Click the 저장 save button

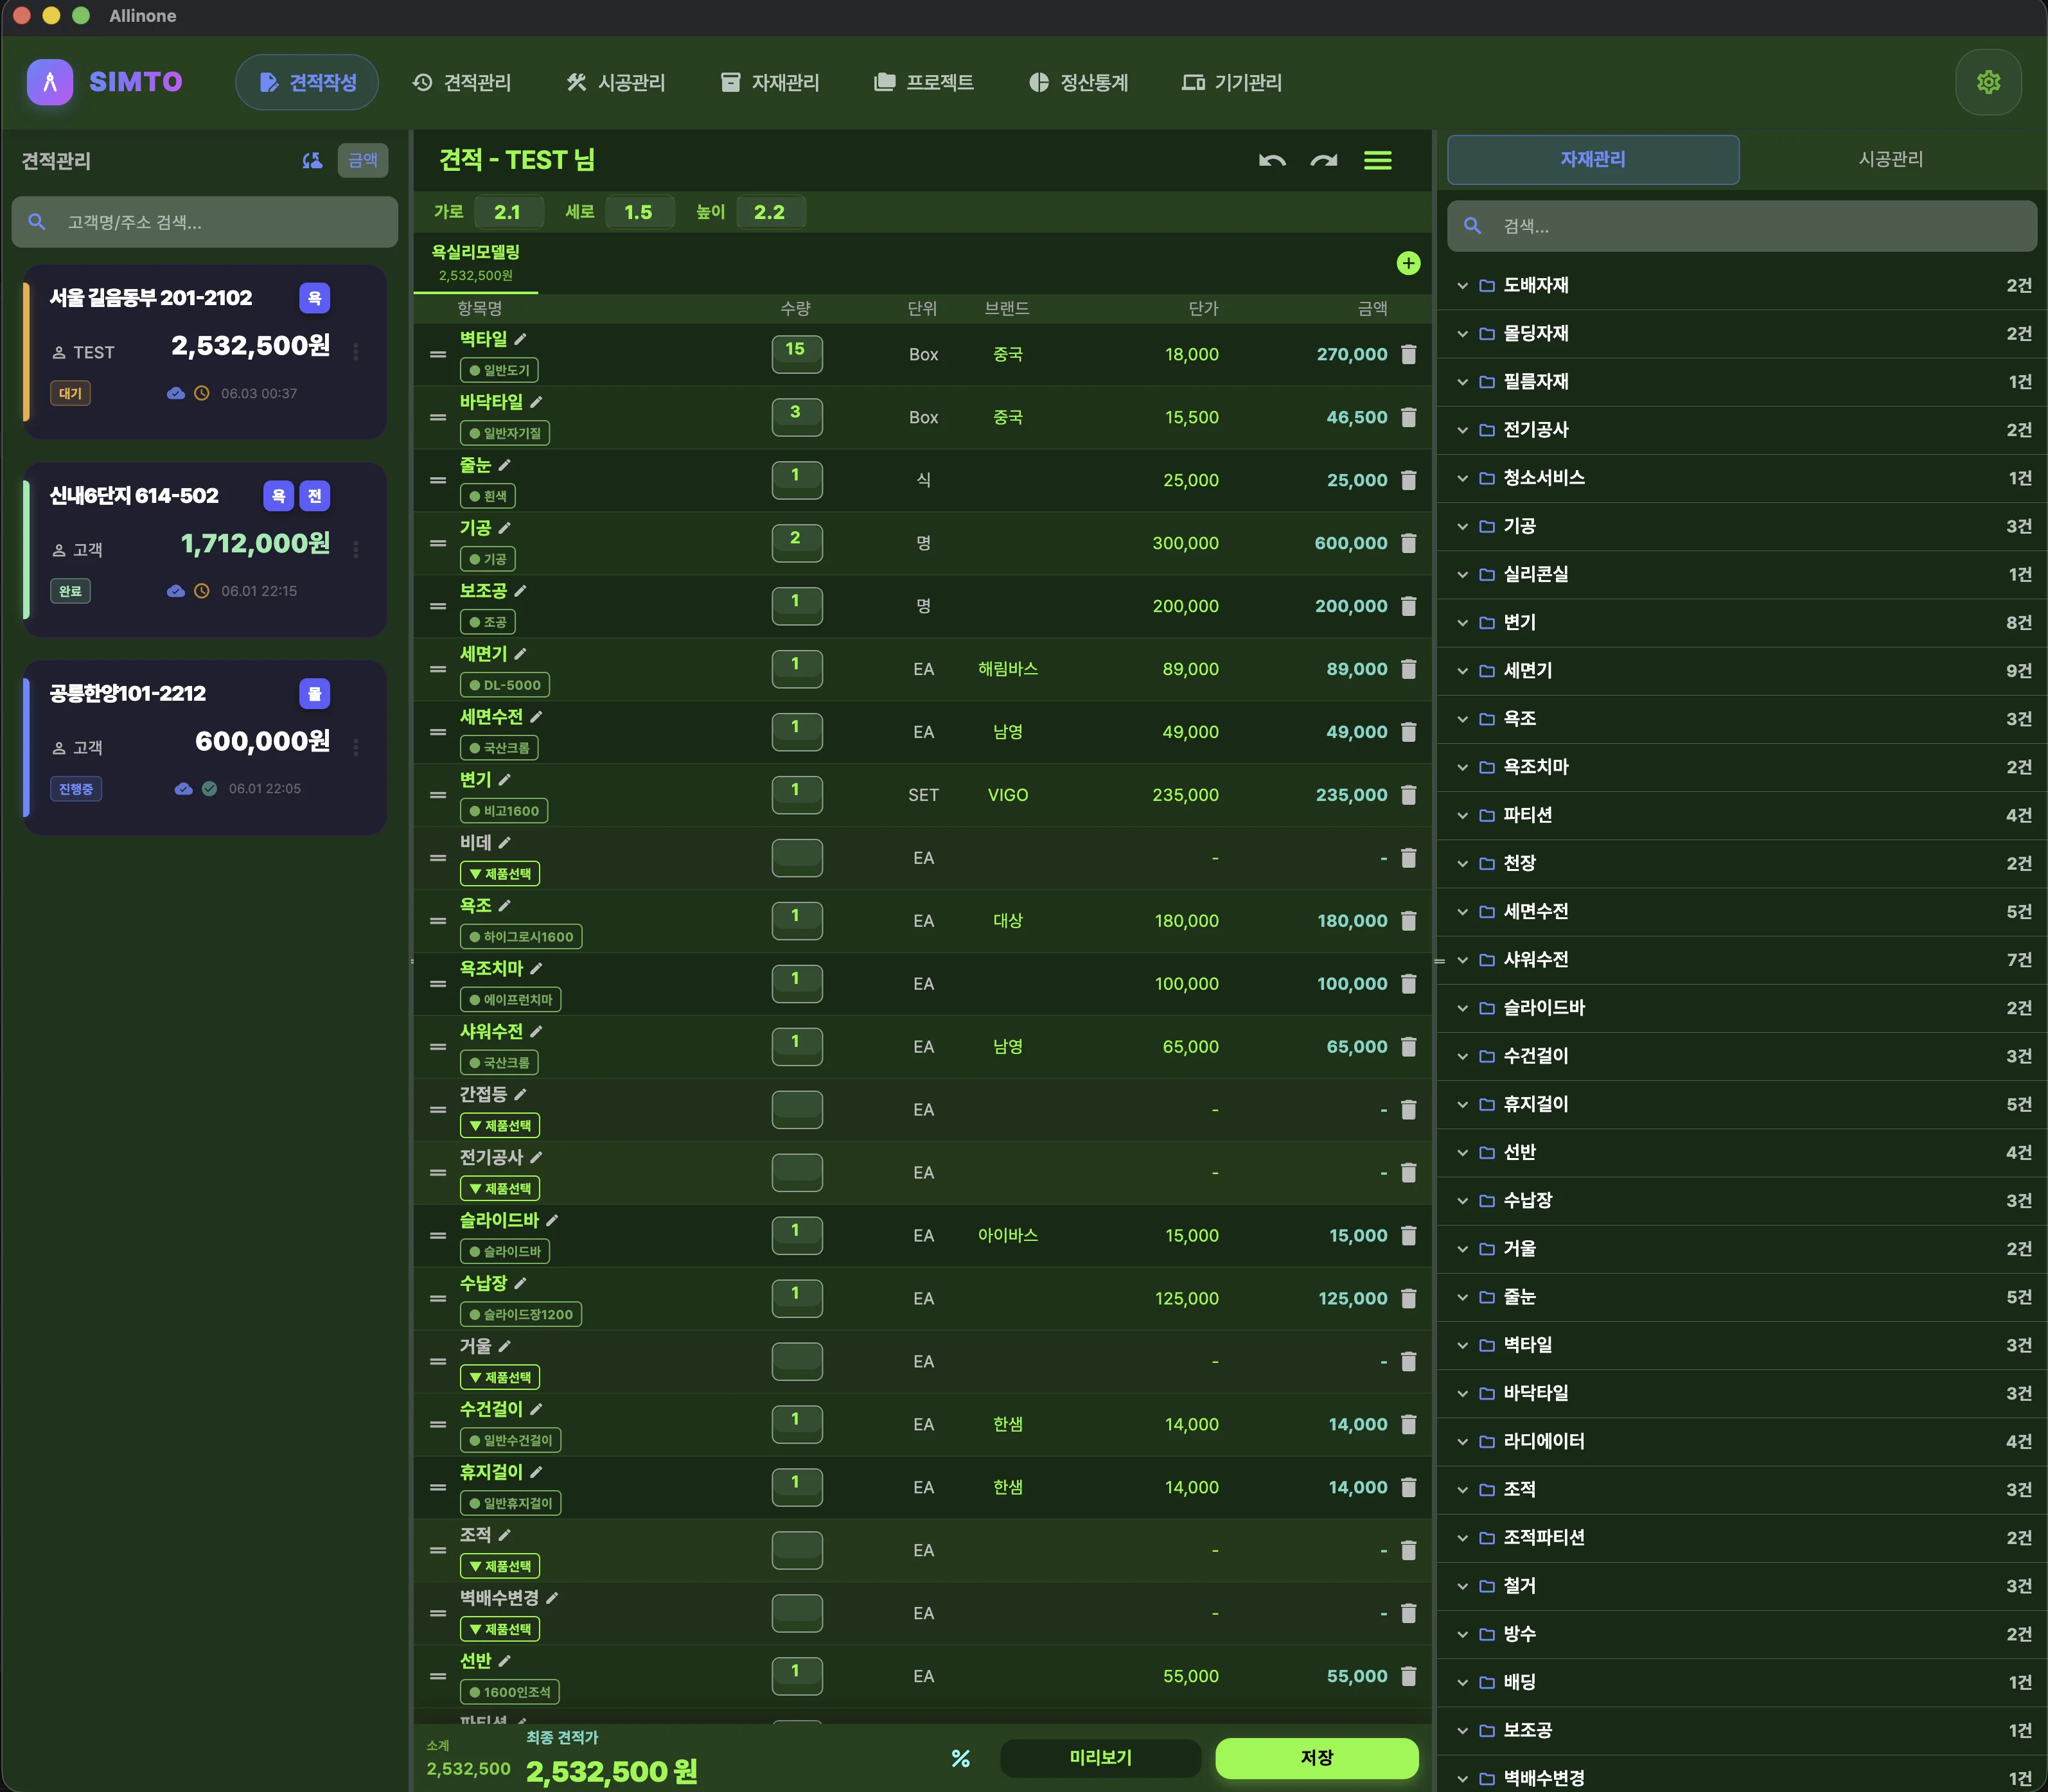(1316, 1758)
